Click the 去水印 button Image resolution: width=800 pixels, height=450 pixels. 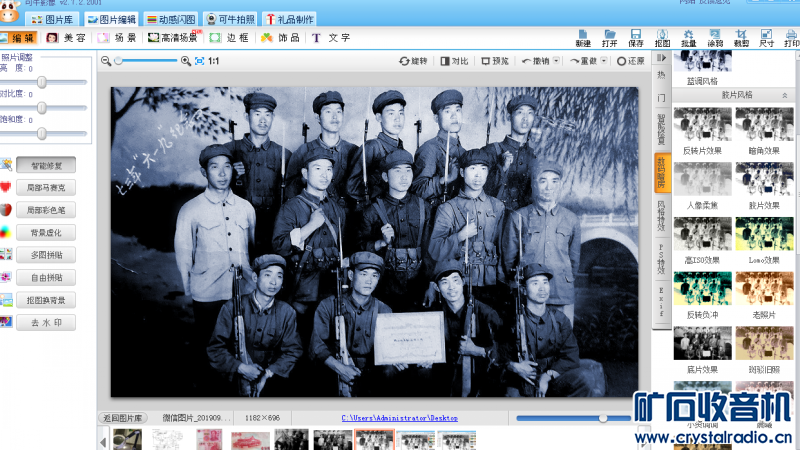point(46,322)
